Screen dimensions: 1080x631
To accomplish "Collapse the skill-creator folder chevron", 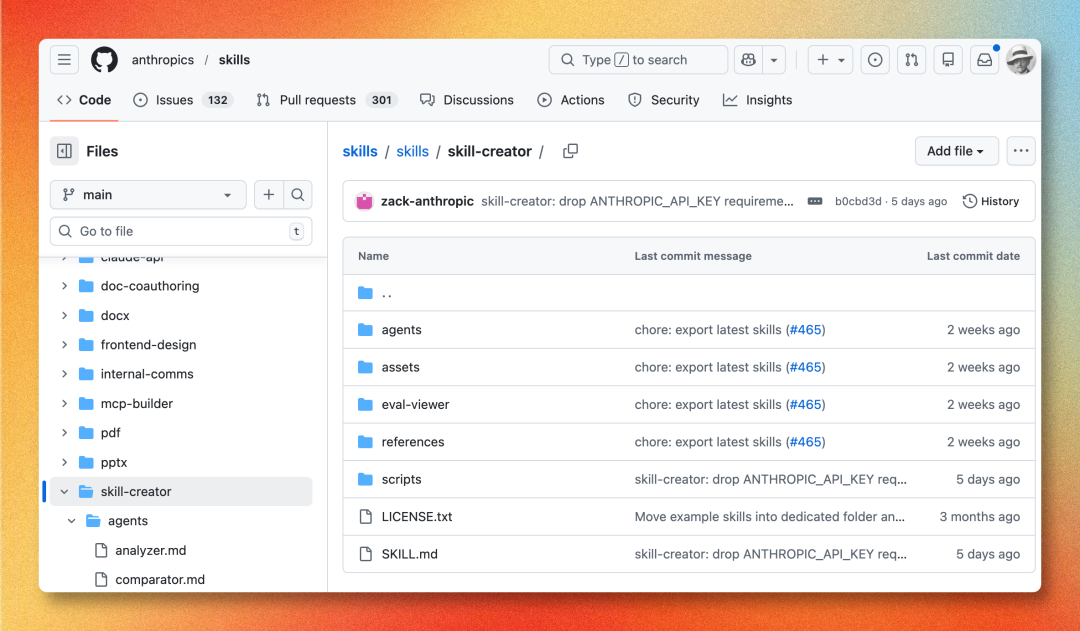I will [64, 492].
